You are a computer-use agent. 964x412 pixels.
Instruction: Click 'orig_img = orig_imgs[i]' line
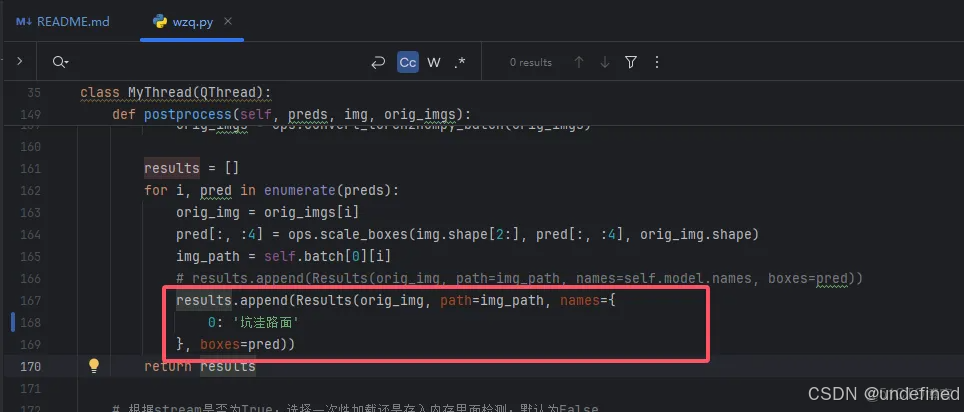(267, 212)
